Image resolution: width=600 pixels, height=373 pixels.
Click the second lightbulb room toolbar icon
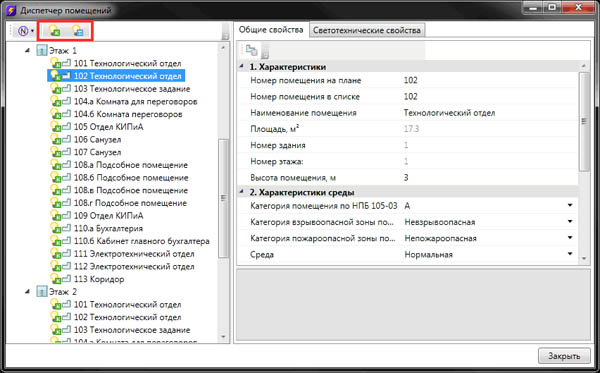[x=78, y=31]
